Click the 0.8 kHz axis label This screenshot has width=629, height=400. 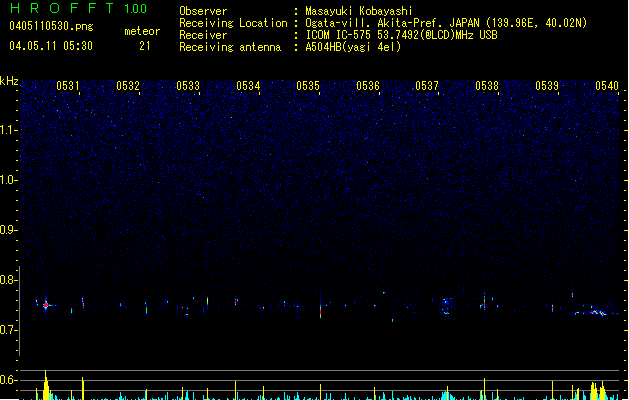(8, 280)
